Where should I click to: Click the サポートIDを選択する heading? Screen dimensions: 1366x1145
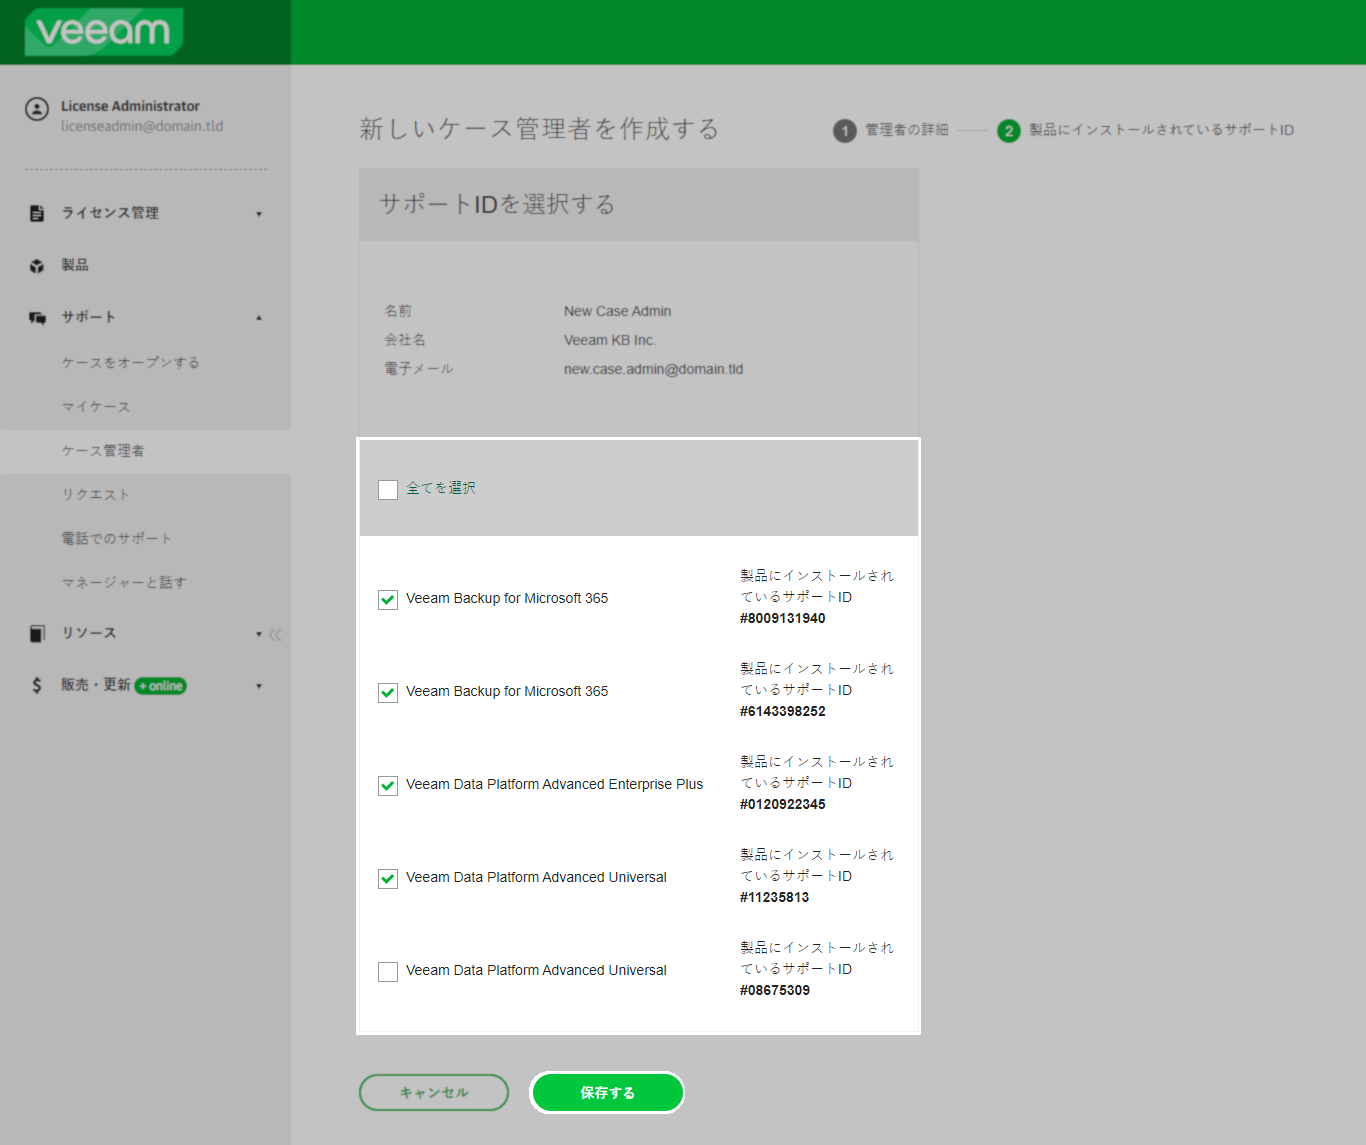pyautogui.click(x=497, y=204)
